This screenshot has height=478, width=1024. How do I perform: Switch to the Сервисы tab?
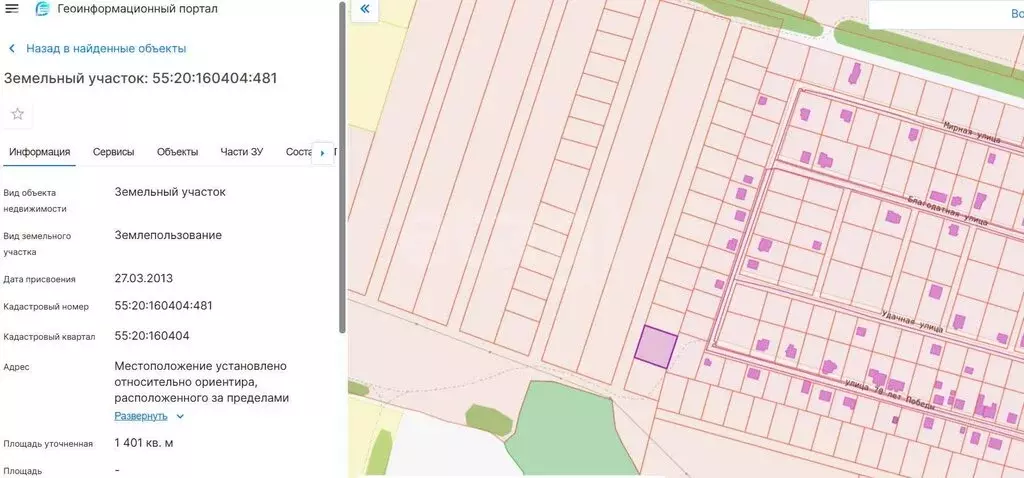pyautogui.click(x=113, y=152)
